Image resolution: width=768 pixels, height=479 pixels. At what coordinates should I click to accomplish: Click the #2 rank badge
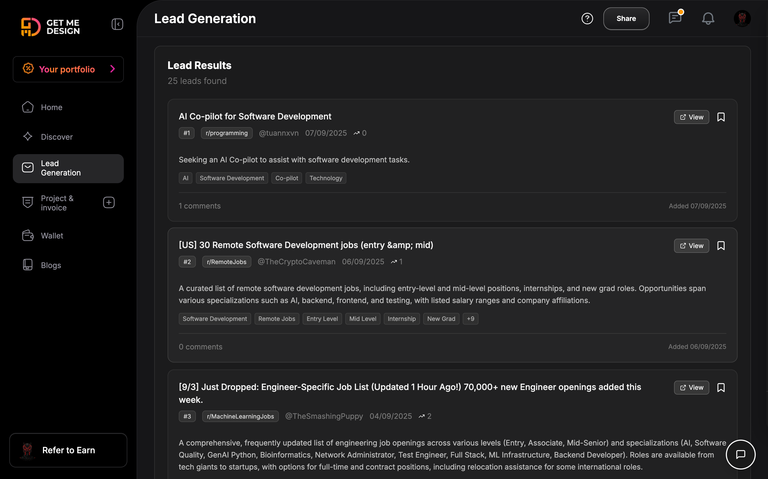187,262
